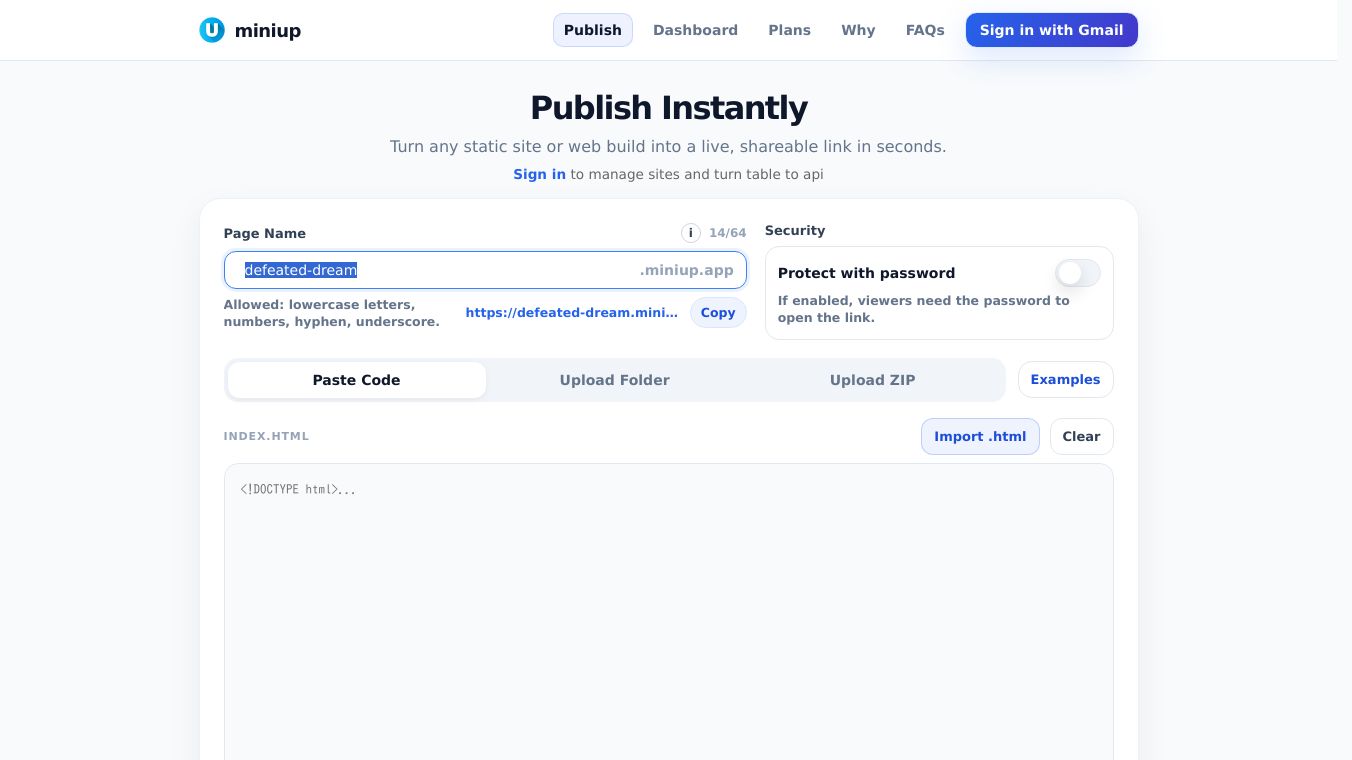Open the FAQs section

(x=924, y=30)
